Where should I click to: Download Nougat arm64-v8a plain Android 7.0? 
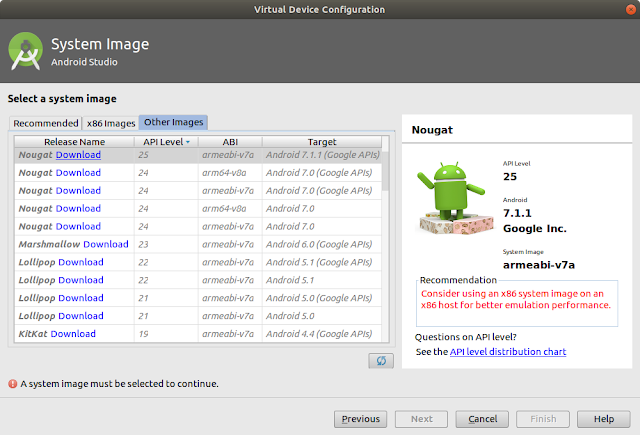(78, 209)
